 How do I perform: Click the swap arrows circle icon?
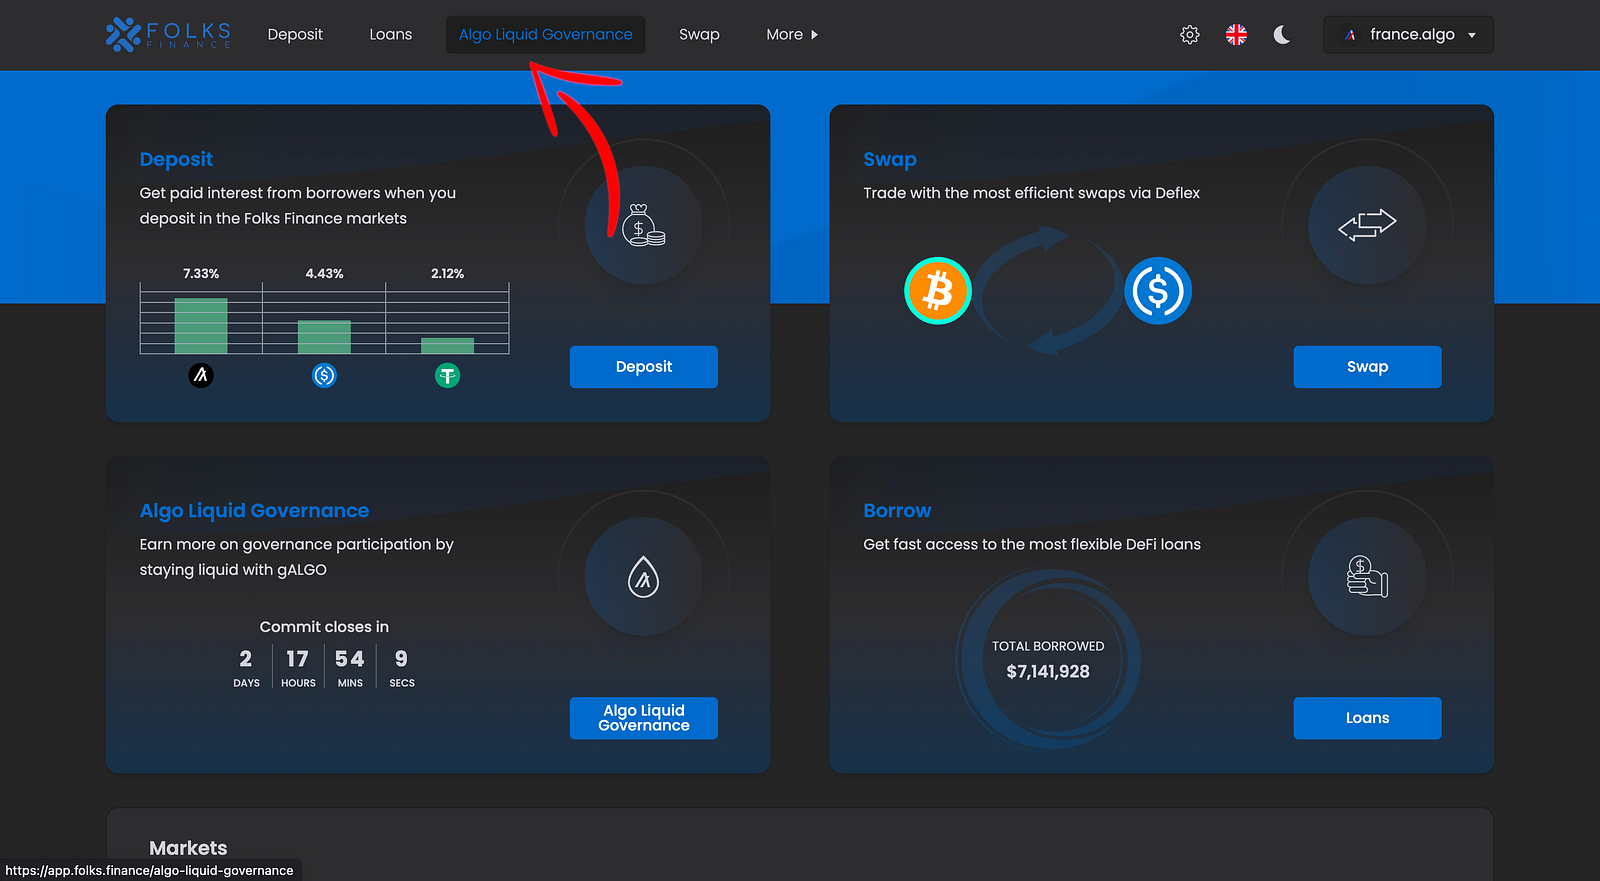[x=1367, y=225]
